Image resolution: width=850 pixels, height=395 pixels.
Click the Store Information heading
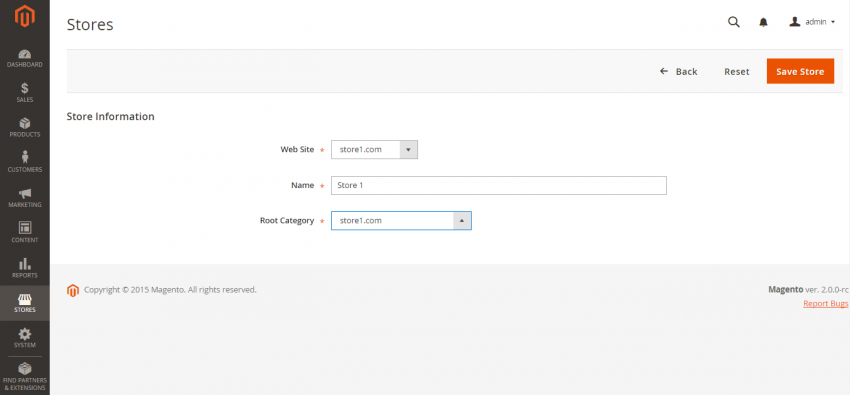click(111, 116)
